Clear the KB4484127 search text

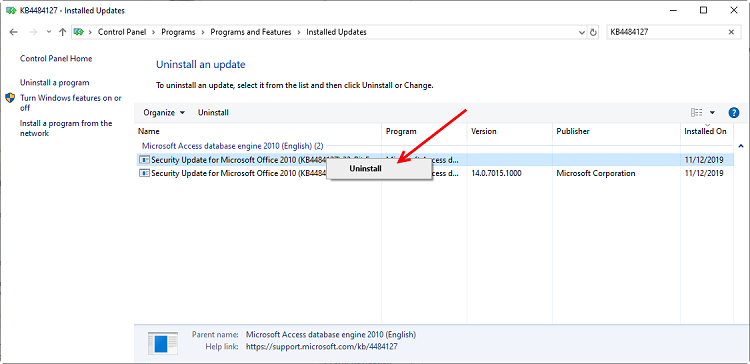[x=731, y=32]
